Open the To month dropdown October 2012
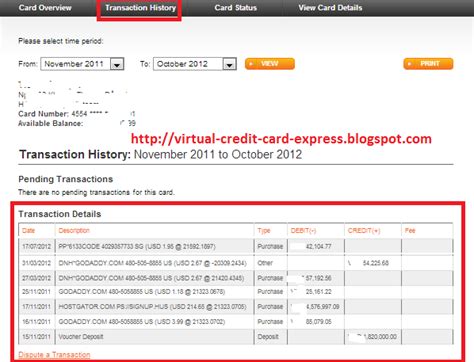 (x=195, y=64)
